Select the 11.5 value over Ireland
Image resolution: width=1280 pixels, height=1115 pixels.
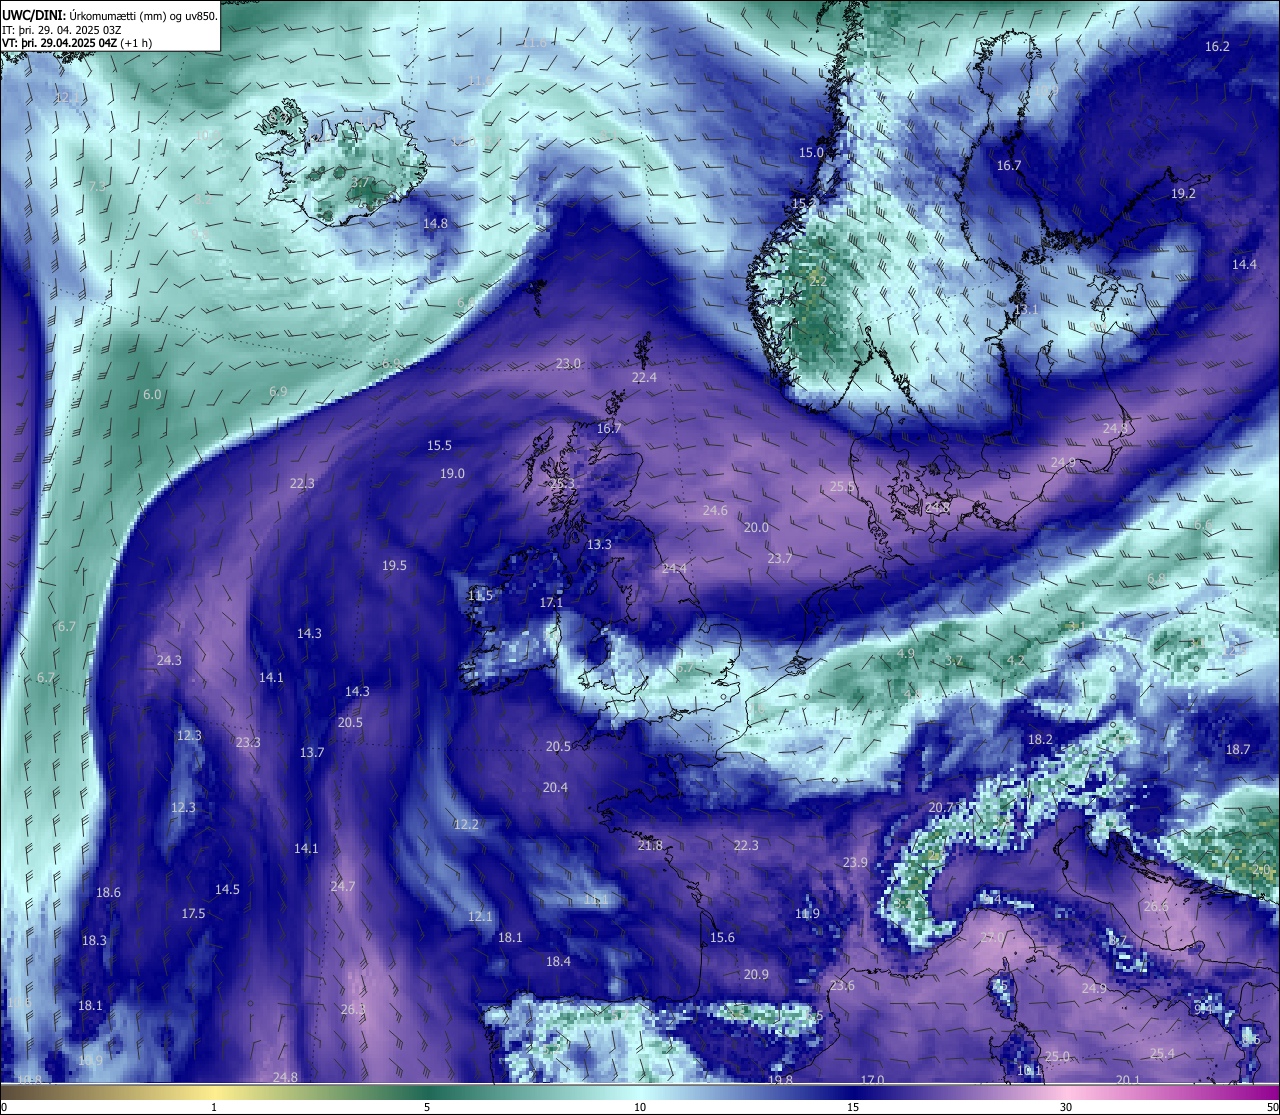480,595
